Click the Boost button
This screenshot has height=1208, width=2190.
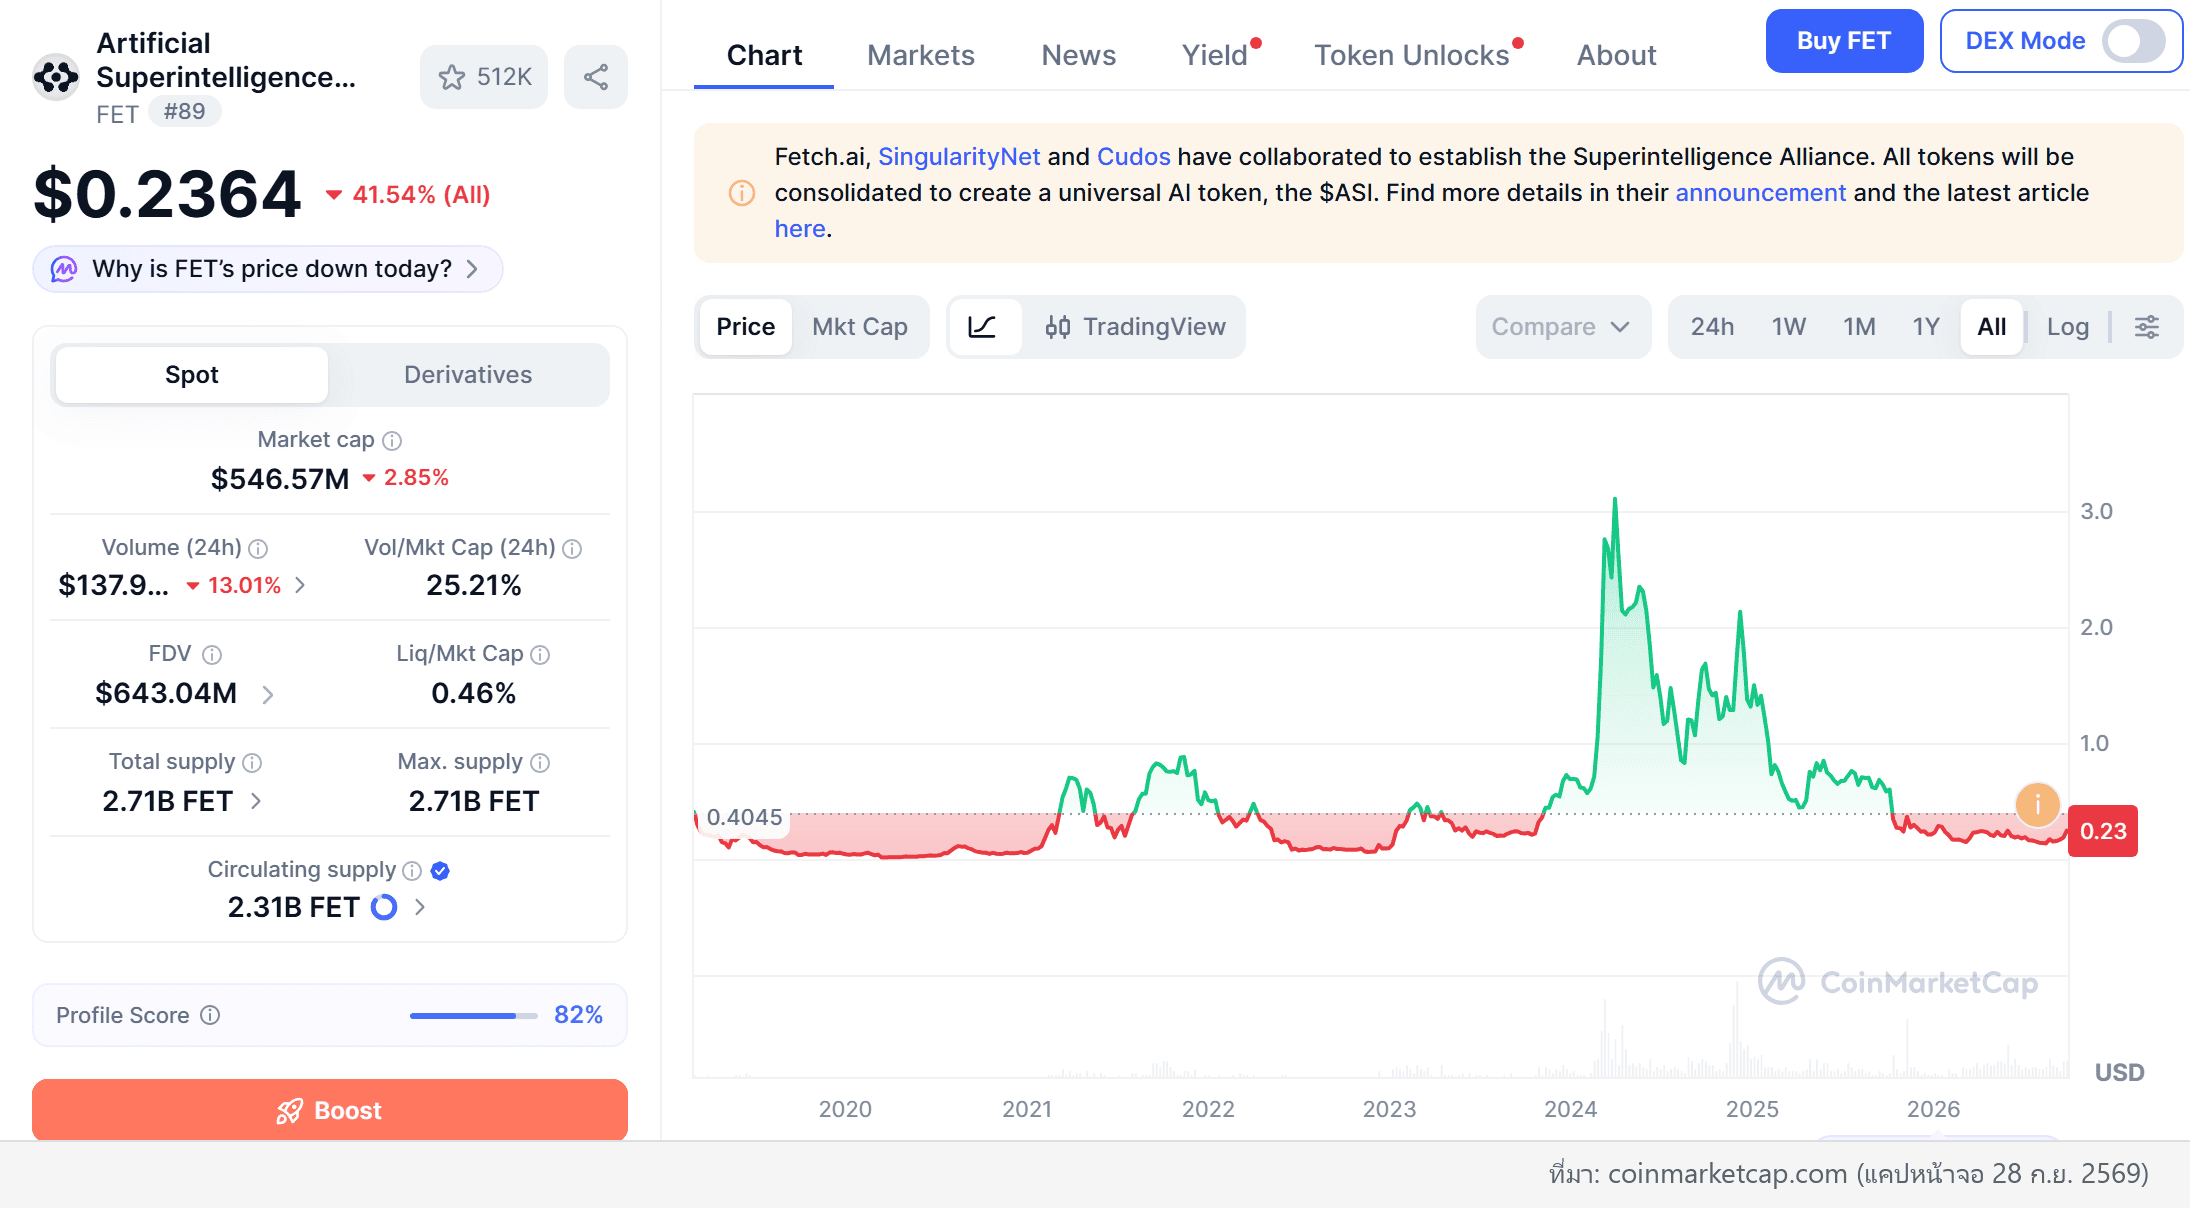(x=330, y=1110)
